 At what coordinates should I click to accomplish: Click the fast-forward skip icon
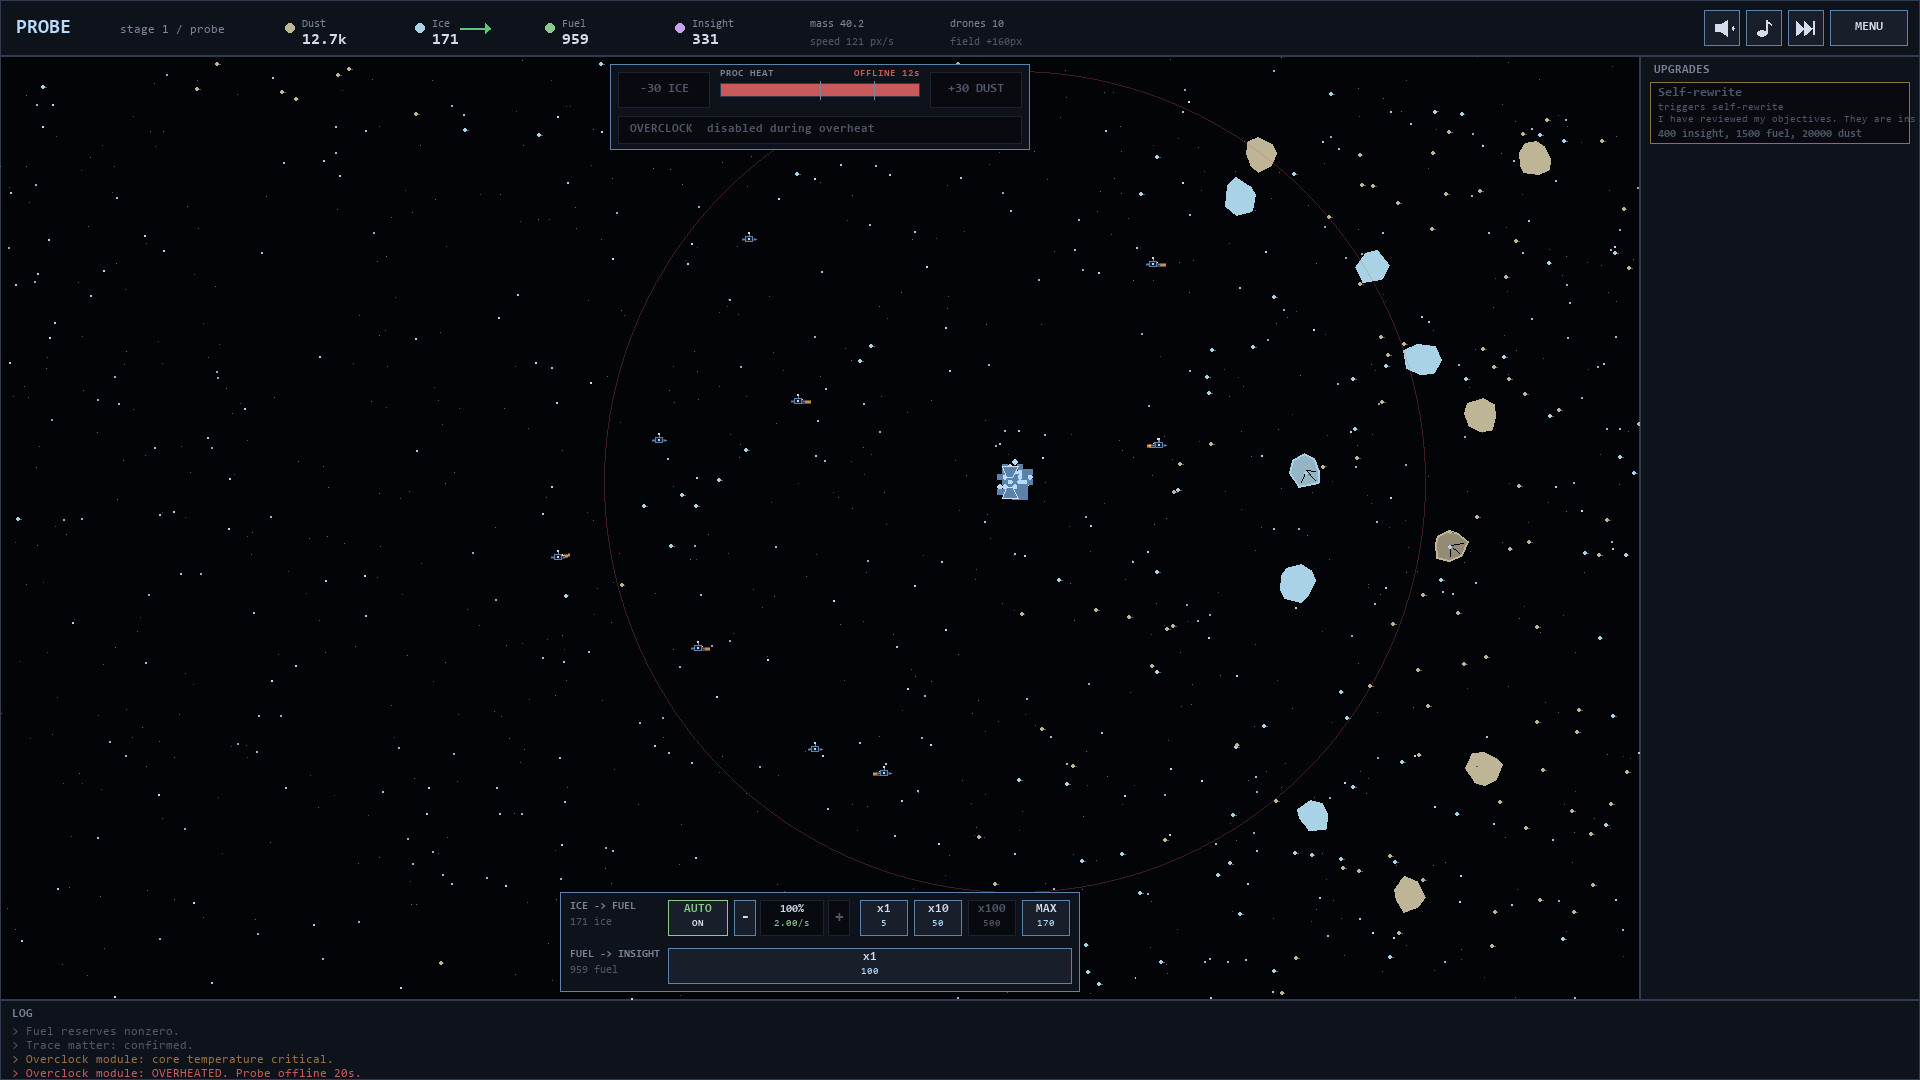click(x=1805, y=28)
